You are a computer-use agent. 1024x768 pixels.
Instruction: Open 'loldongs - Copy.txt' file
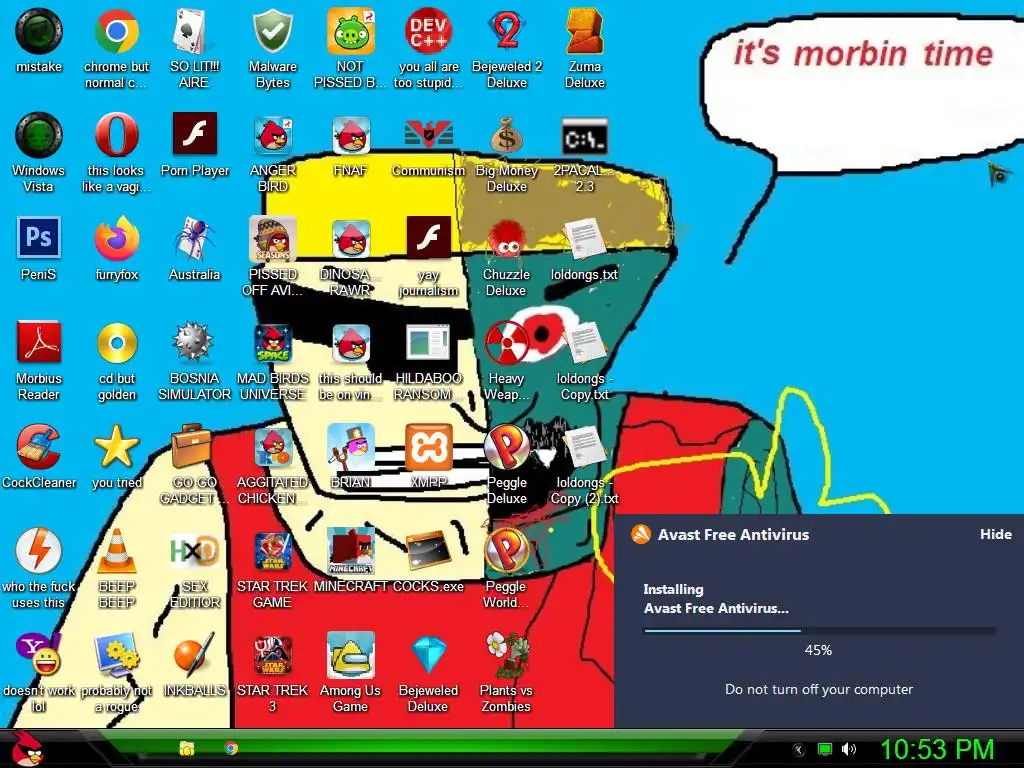click(584, 343)
